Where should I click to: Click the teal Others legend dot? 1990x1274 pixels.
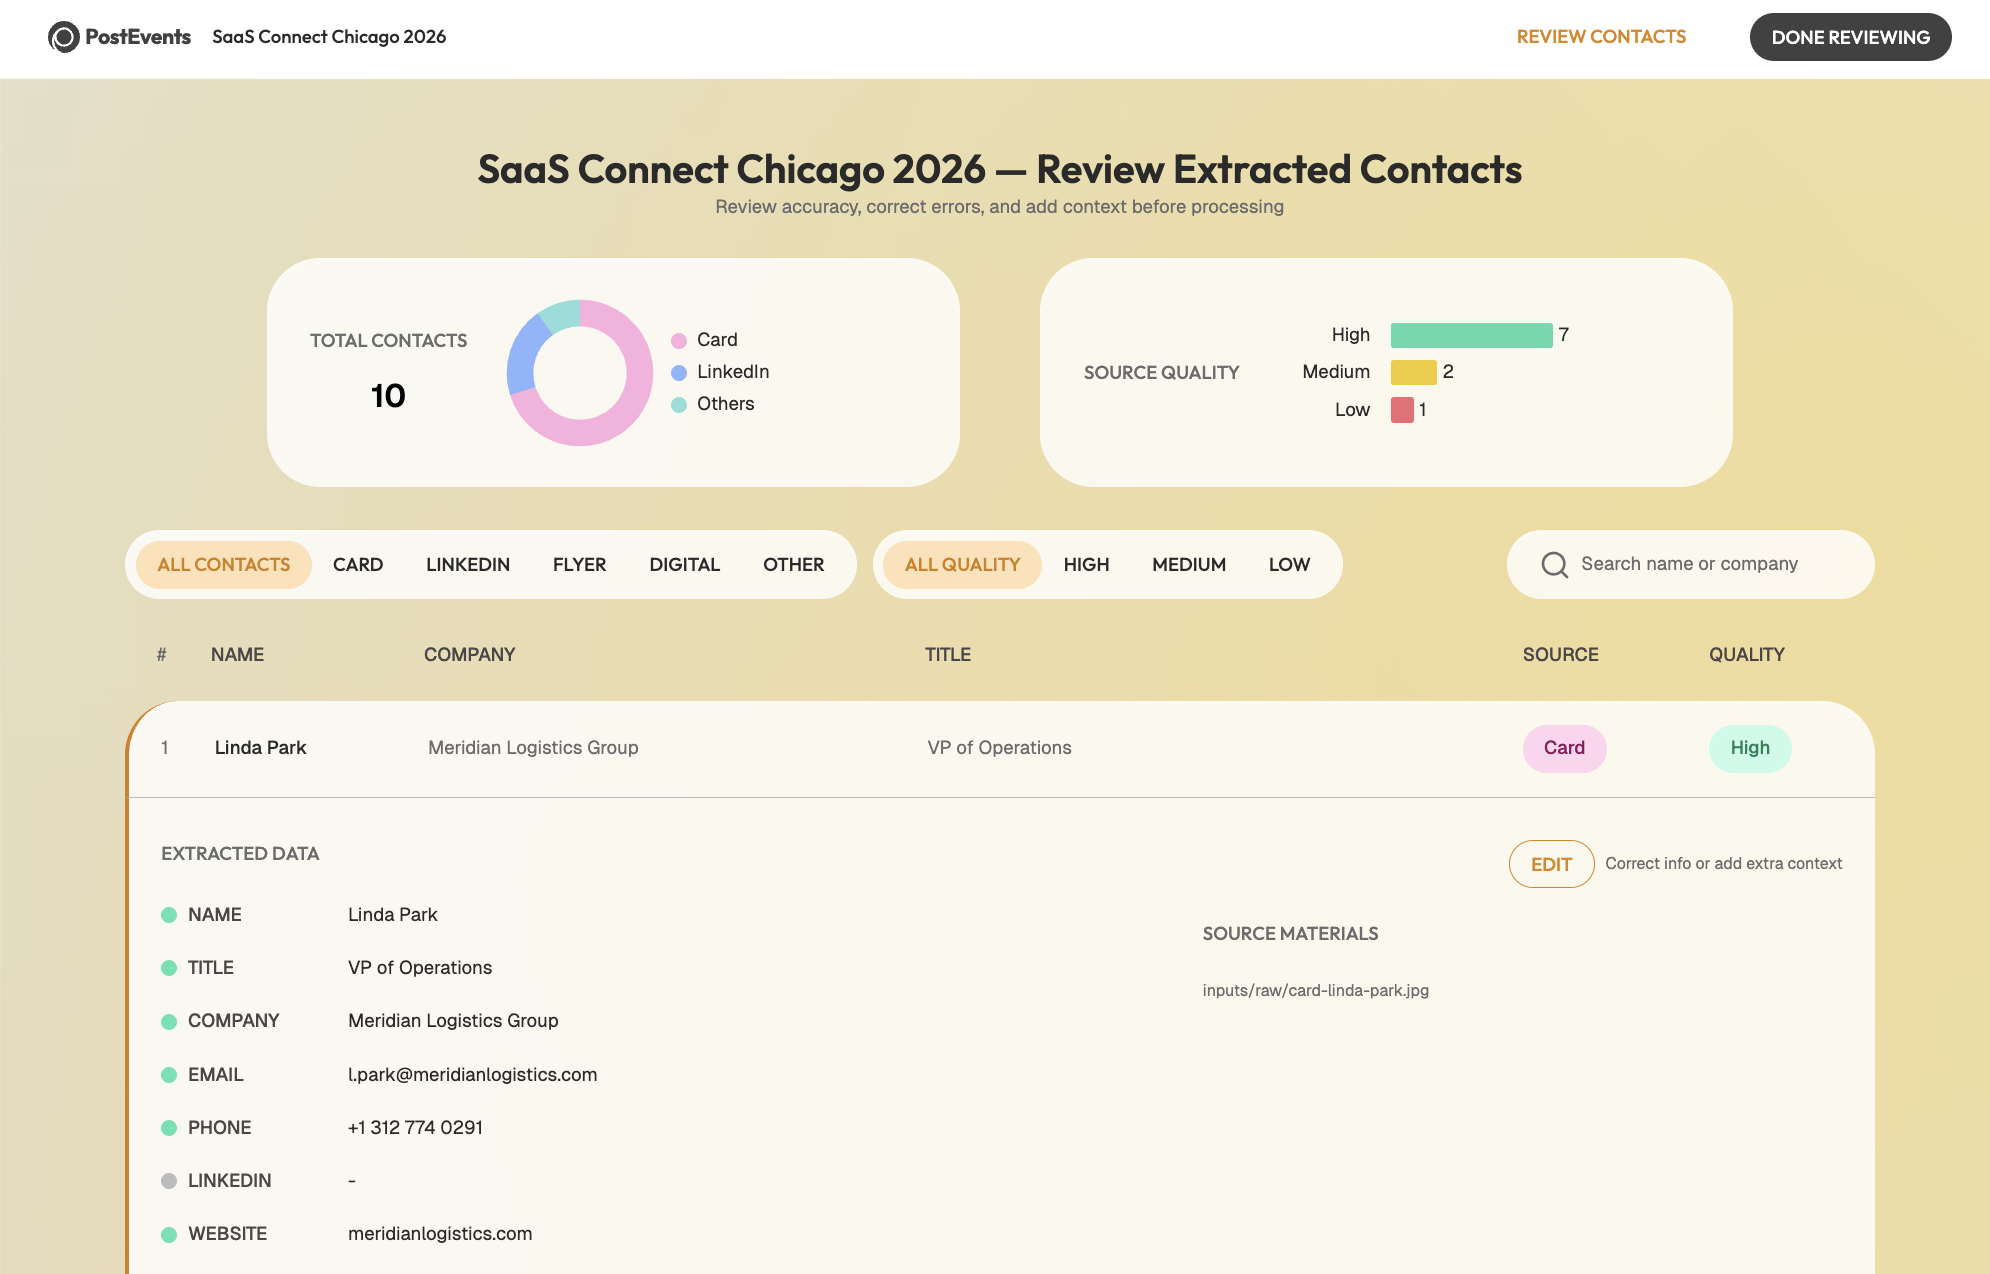pyautogui.click(x=679, y=405)
